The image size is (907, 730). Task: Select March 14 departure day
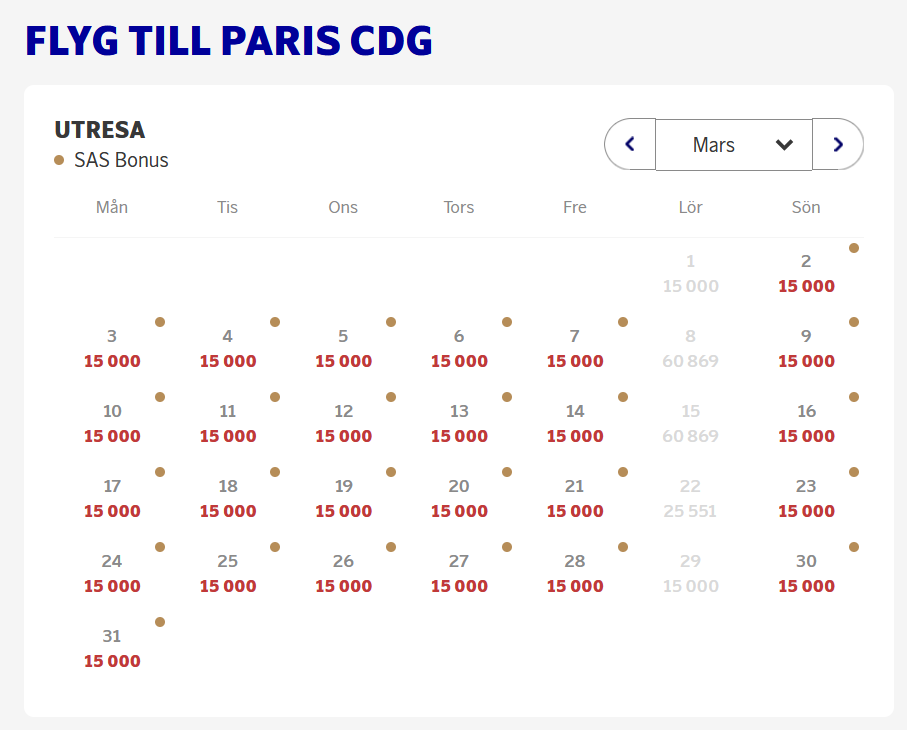point(575,424)
